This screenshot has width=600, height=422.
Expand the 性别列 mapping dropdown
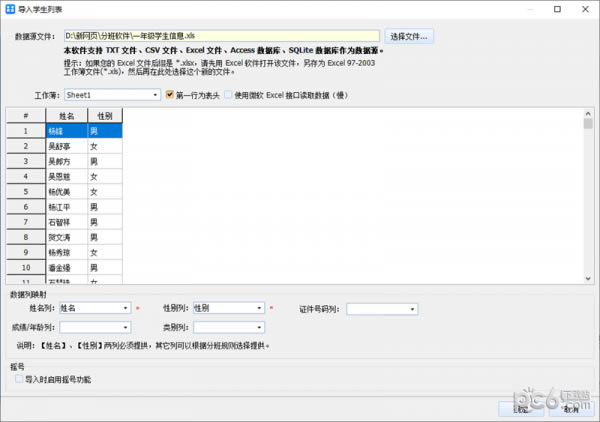point(229,309)
